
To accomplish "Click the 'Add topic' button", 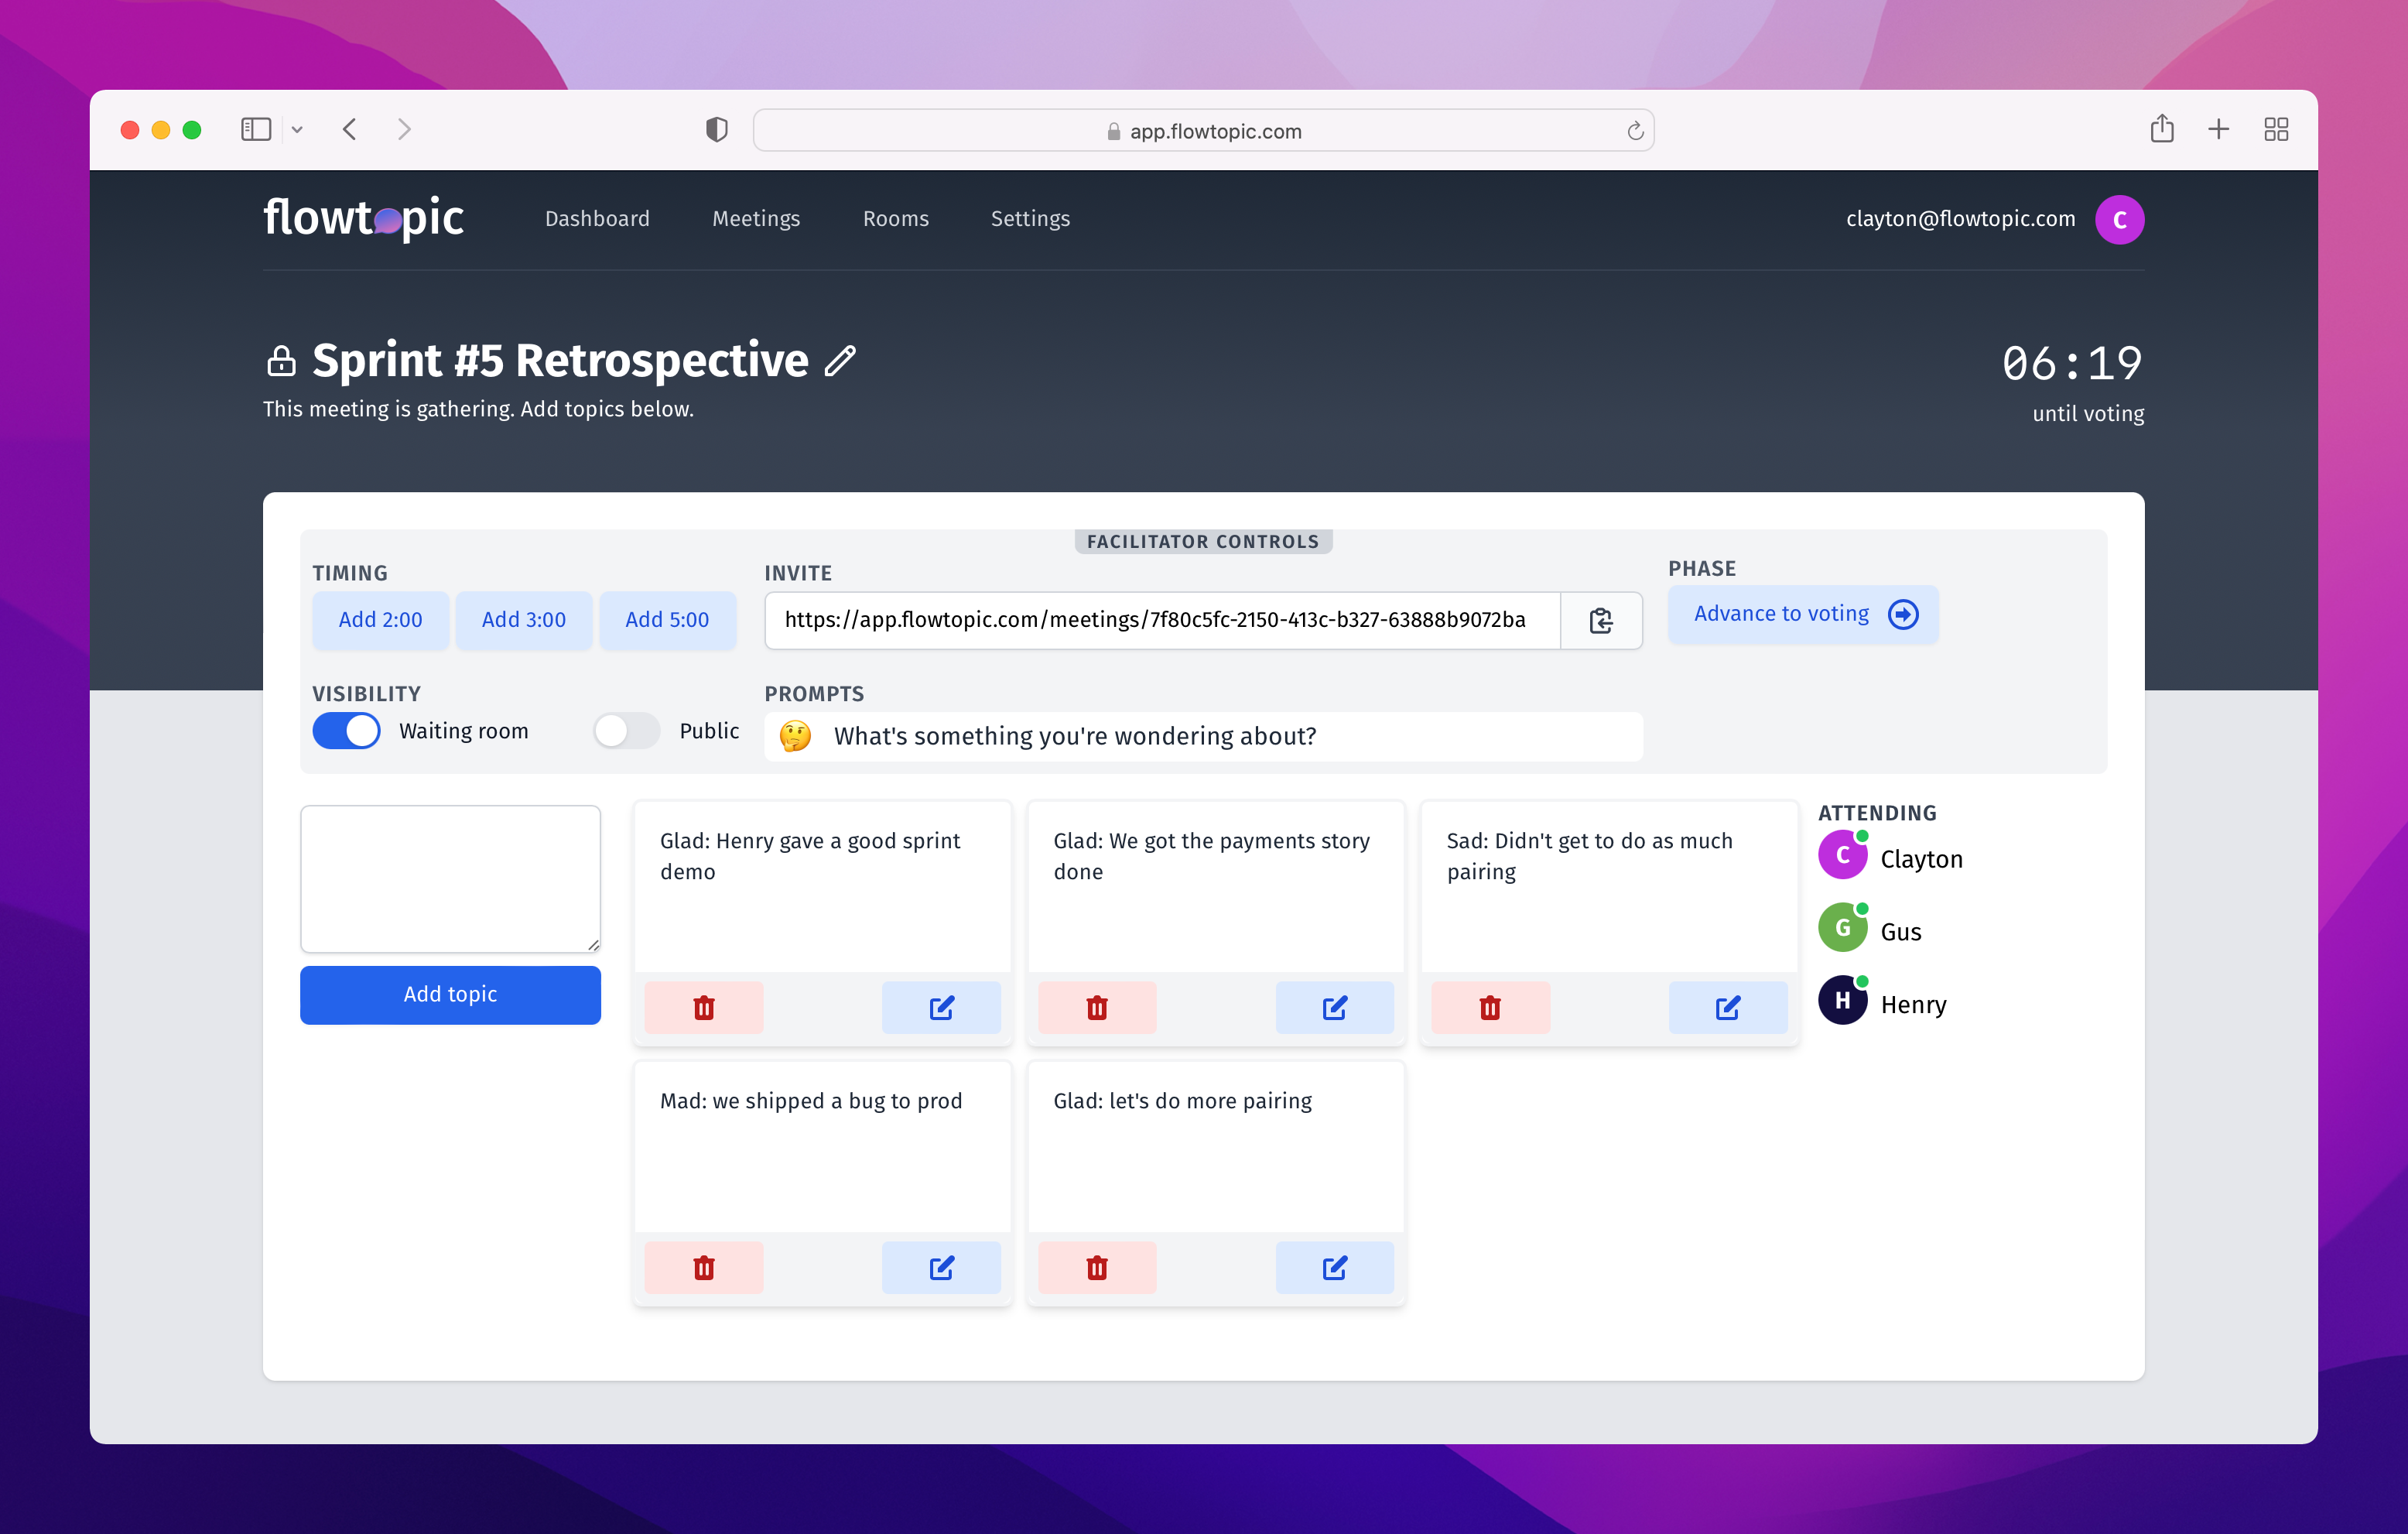I will coord(451,994).
